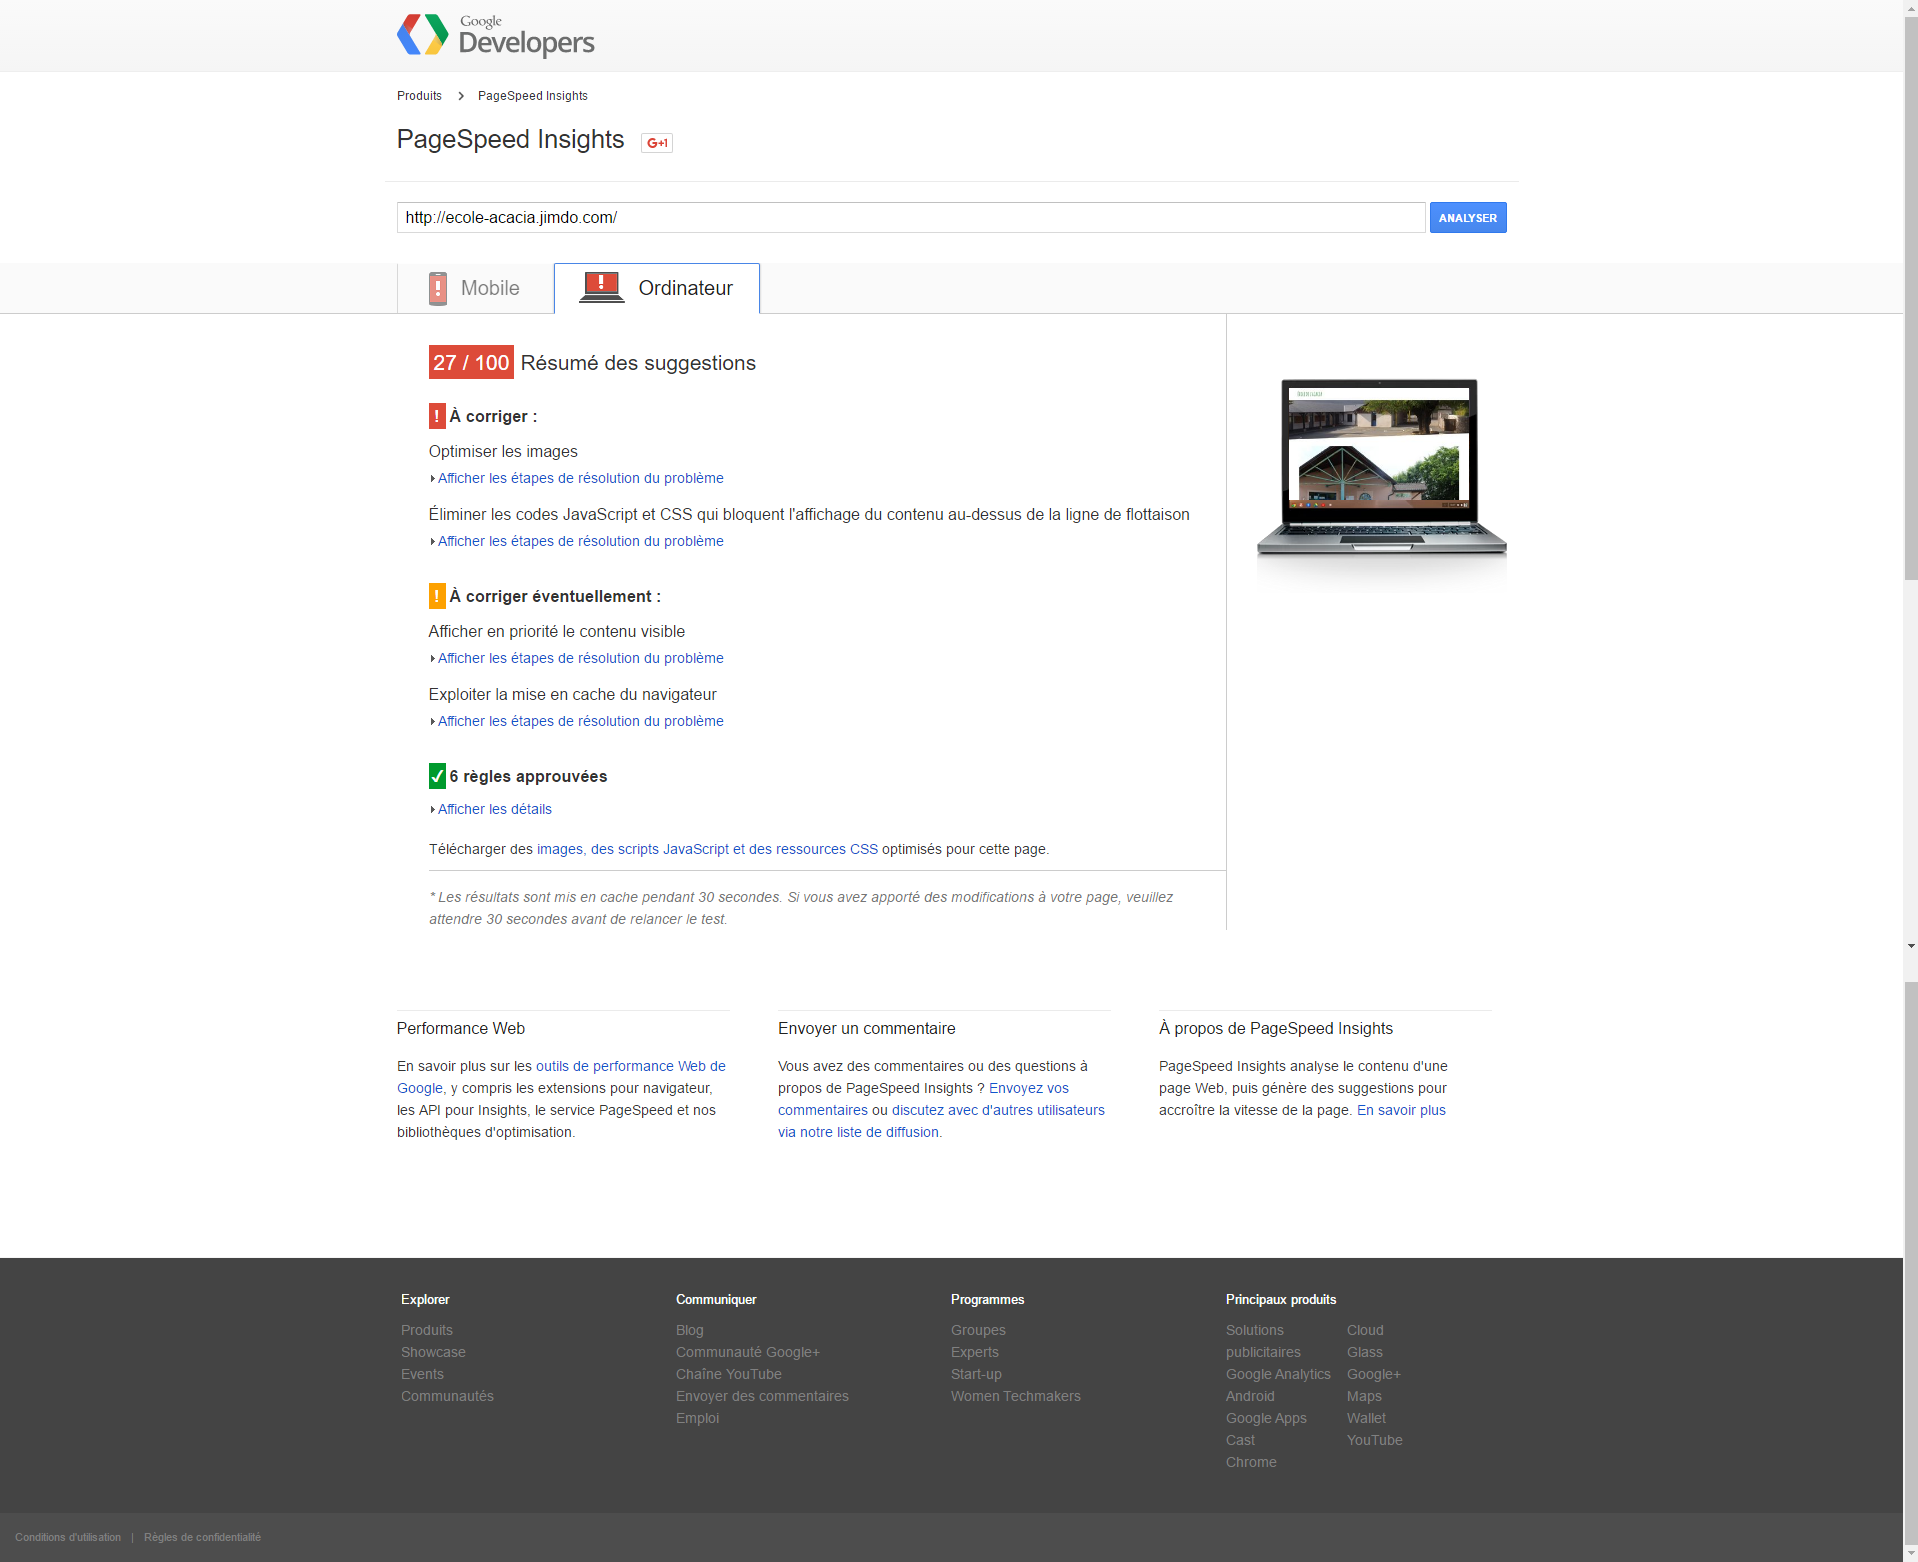Viewport: 1918px width, 1562px height.
Task: Expand resolution steps under Exploiter la mise en cache
Action: 580,721
